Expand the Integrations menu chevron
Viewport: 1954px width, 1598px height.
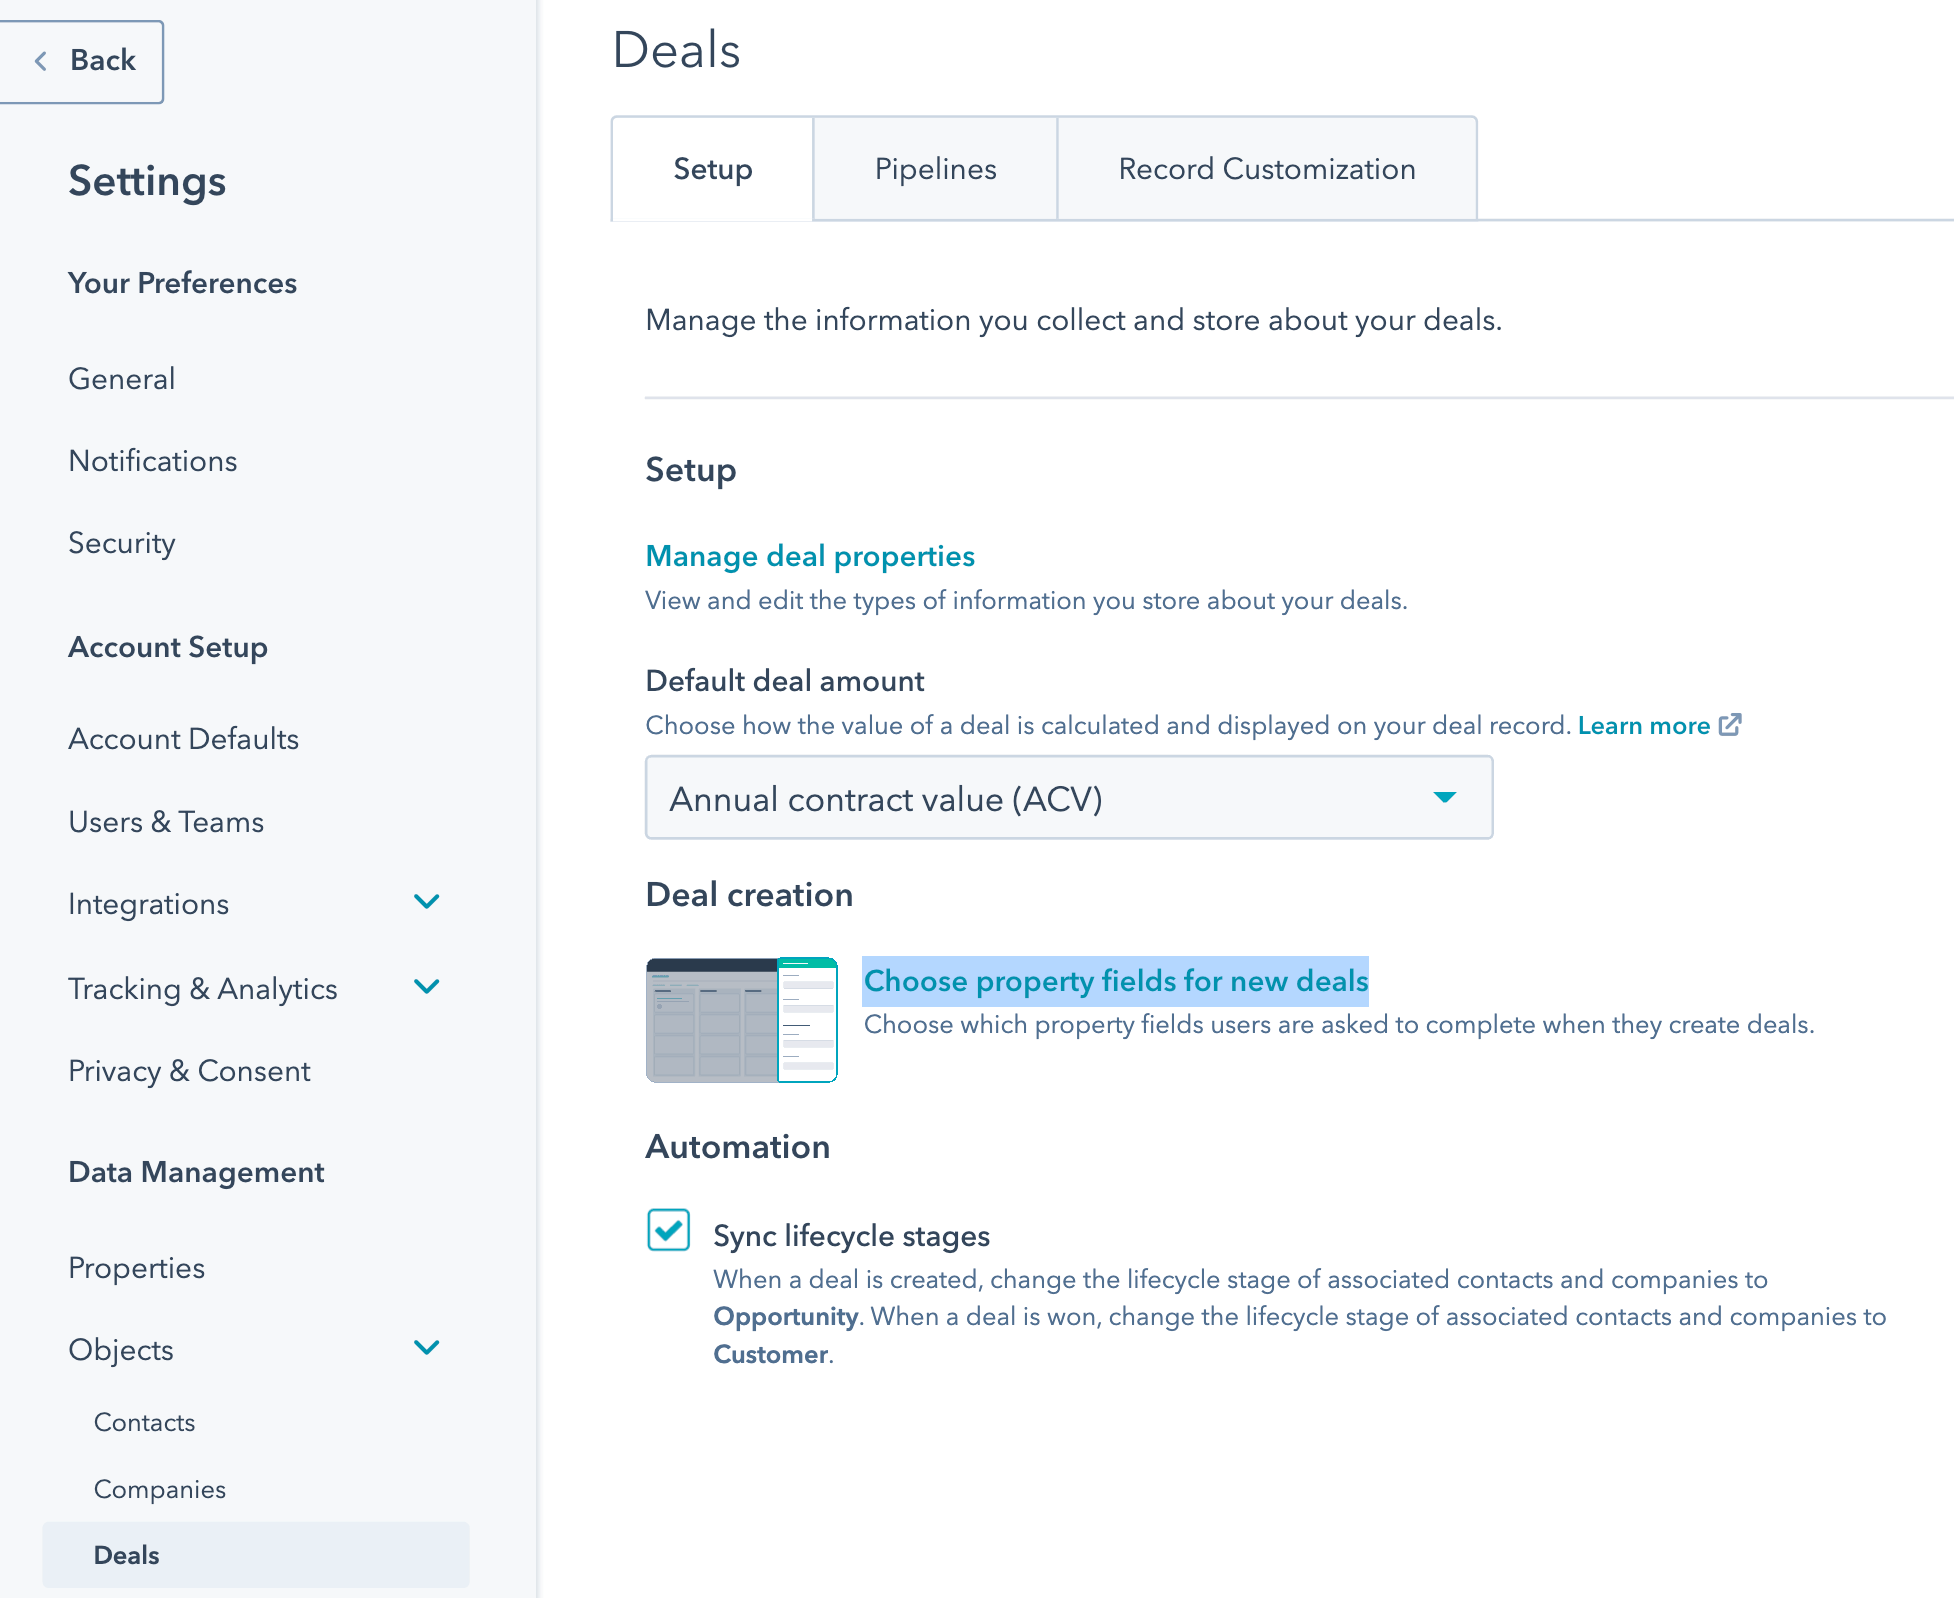coord(427,902)
